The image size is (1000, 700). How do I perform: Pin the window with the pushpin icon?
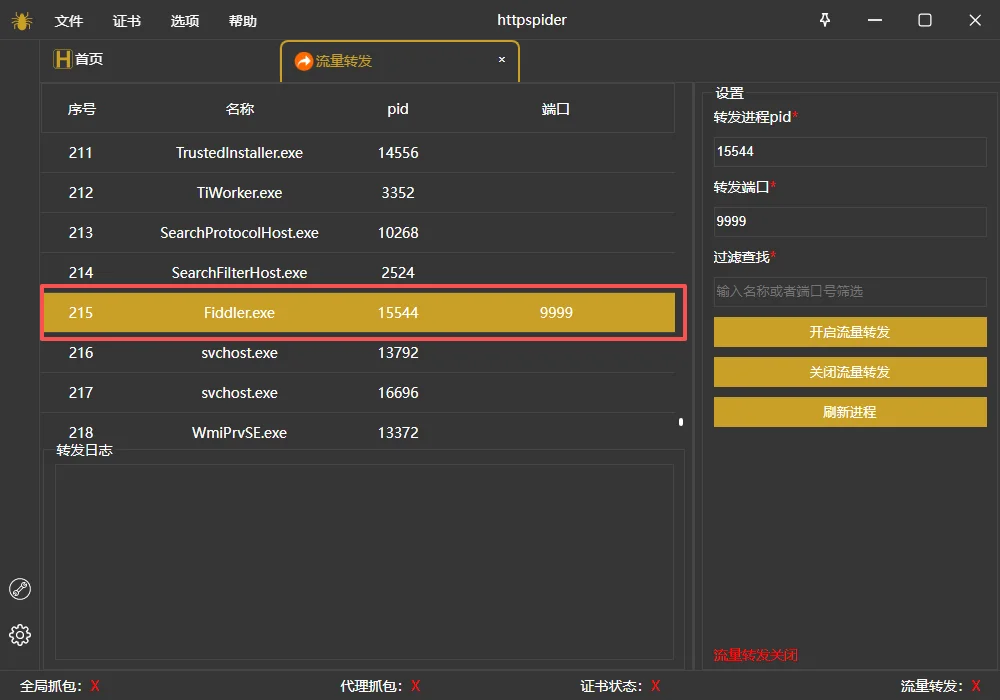point(825,20)
